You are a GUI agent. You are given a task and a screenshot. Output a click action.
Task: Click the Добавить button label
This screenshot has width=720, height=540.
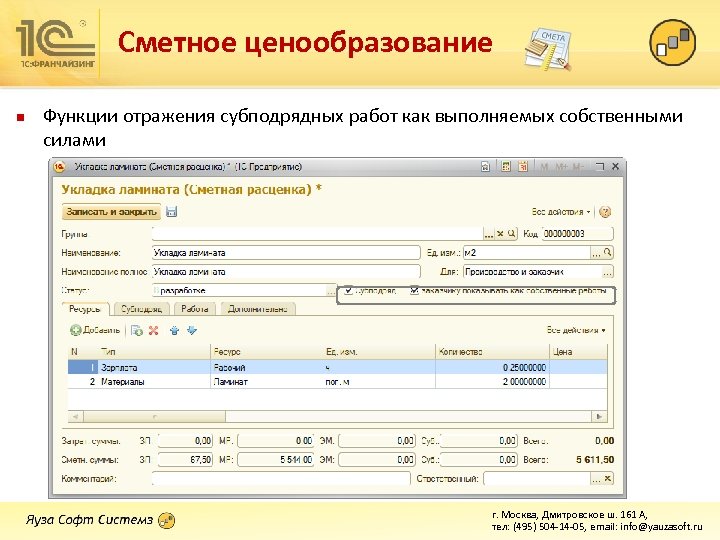(x=101, y=330)
